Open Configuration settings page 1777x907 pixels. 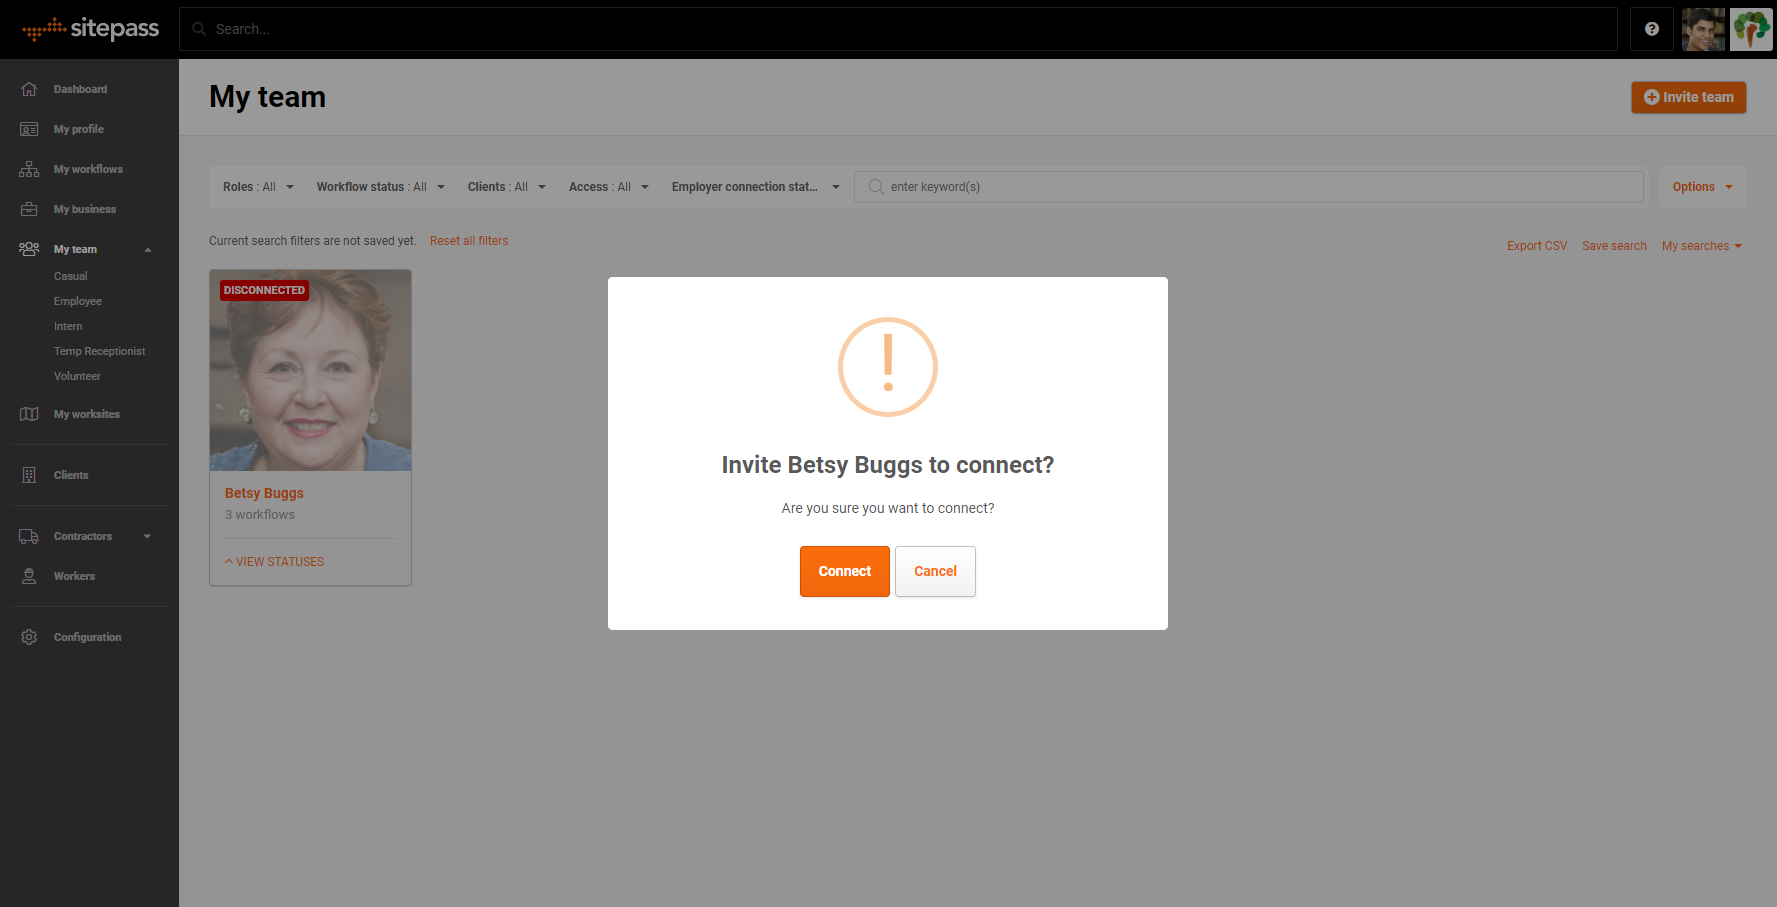pos(88,637)
